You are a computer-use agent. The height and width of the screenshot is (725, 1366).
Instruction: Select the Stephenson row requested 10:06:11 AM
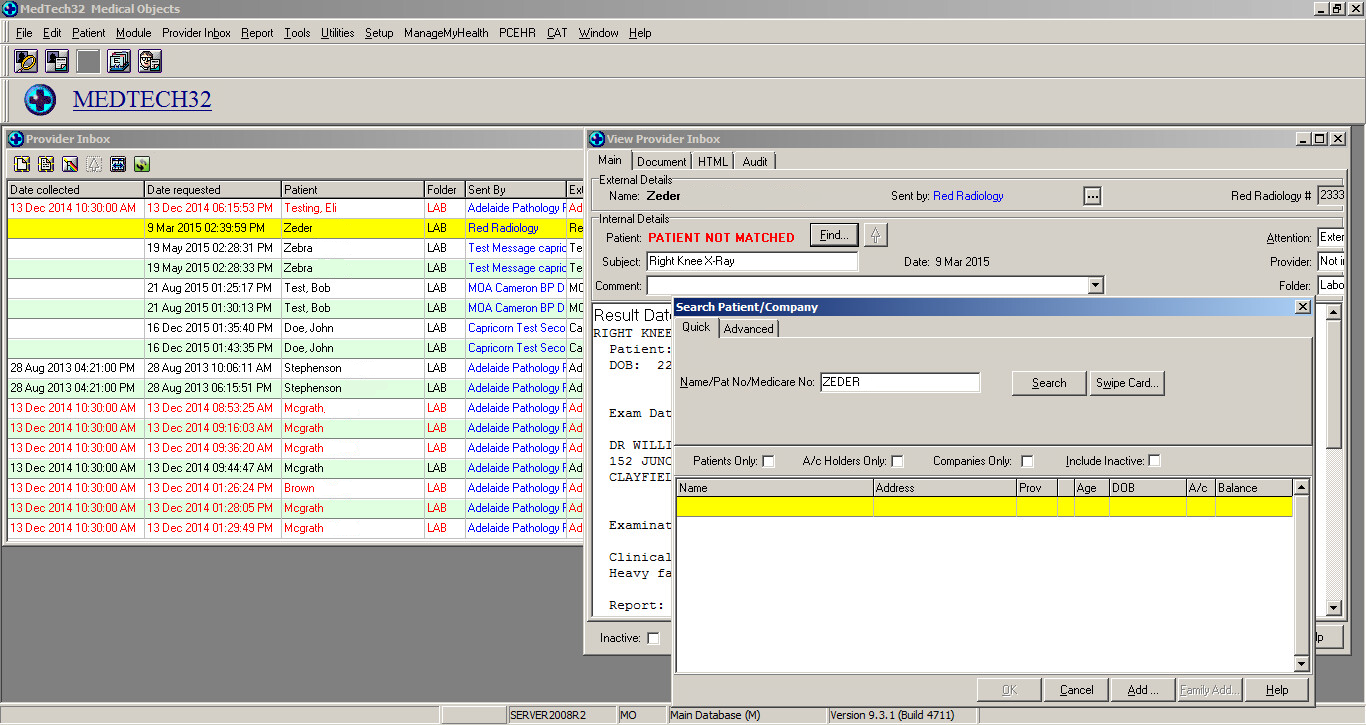[295, 368]
